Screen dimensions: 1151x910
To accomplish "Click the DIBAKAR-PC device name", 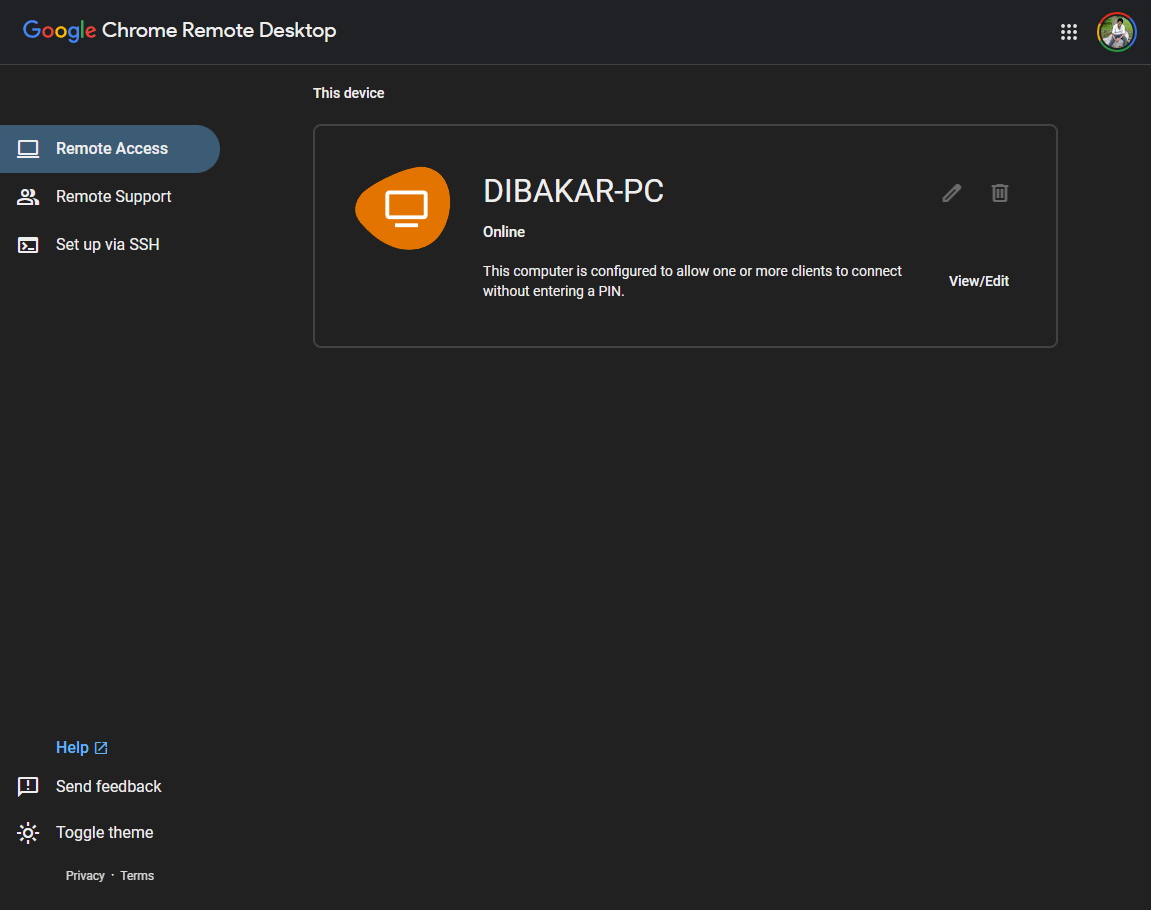I will coord(573,192).
